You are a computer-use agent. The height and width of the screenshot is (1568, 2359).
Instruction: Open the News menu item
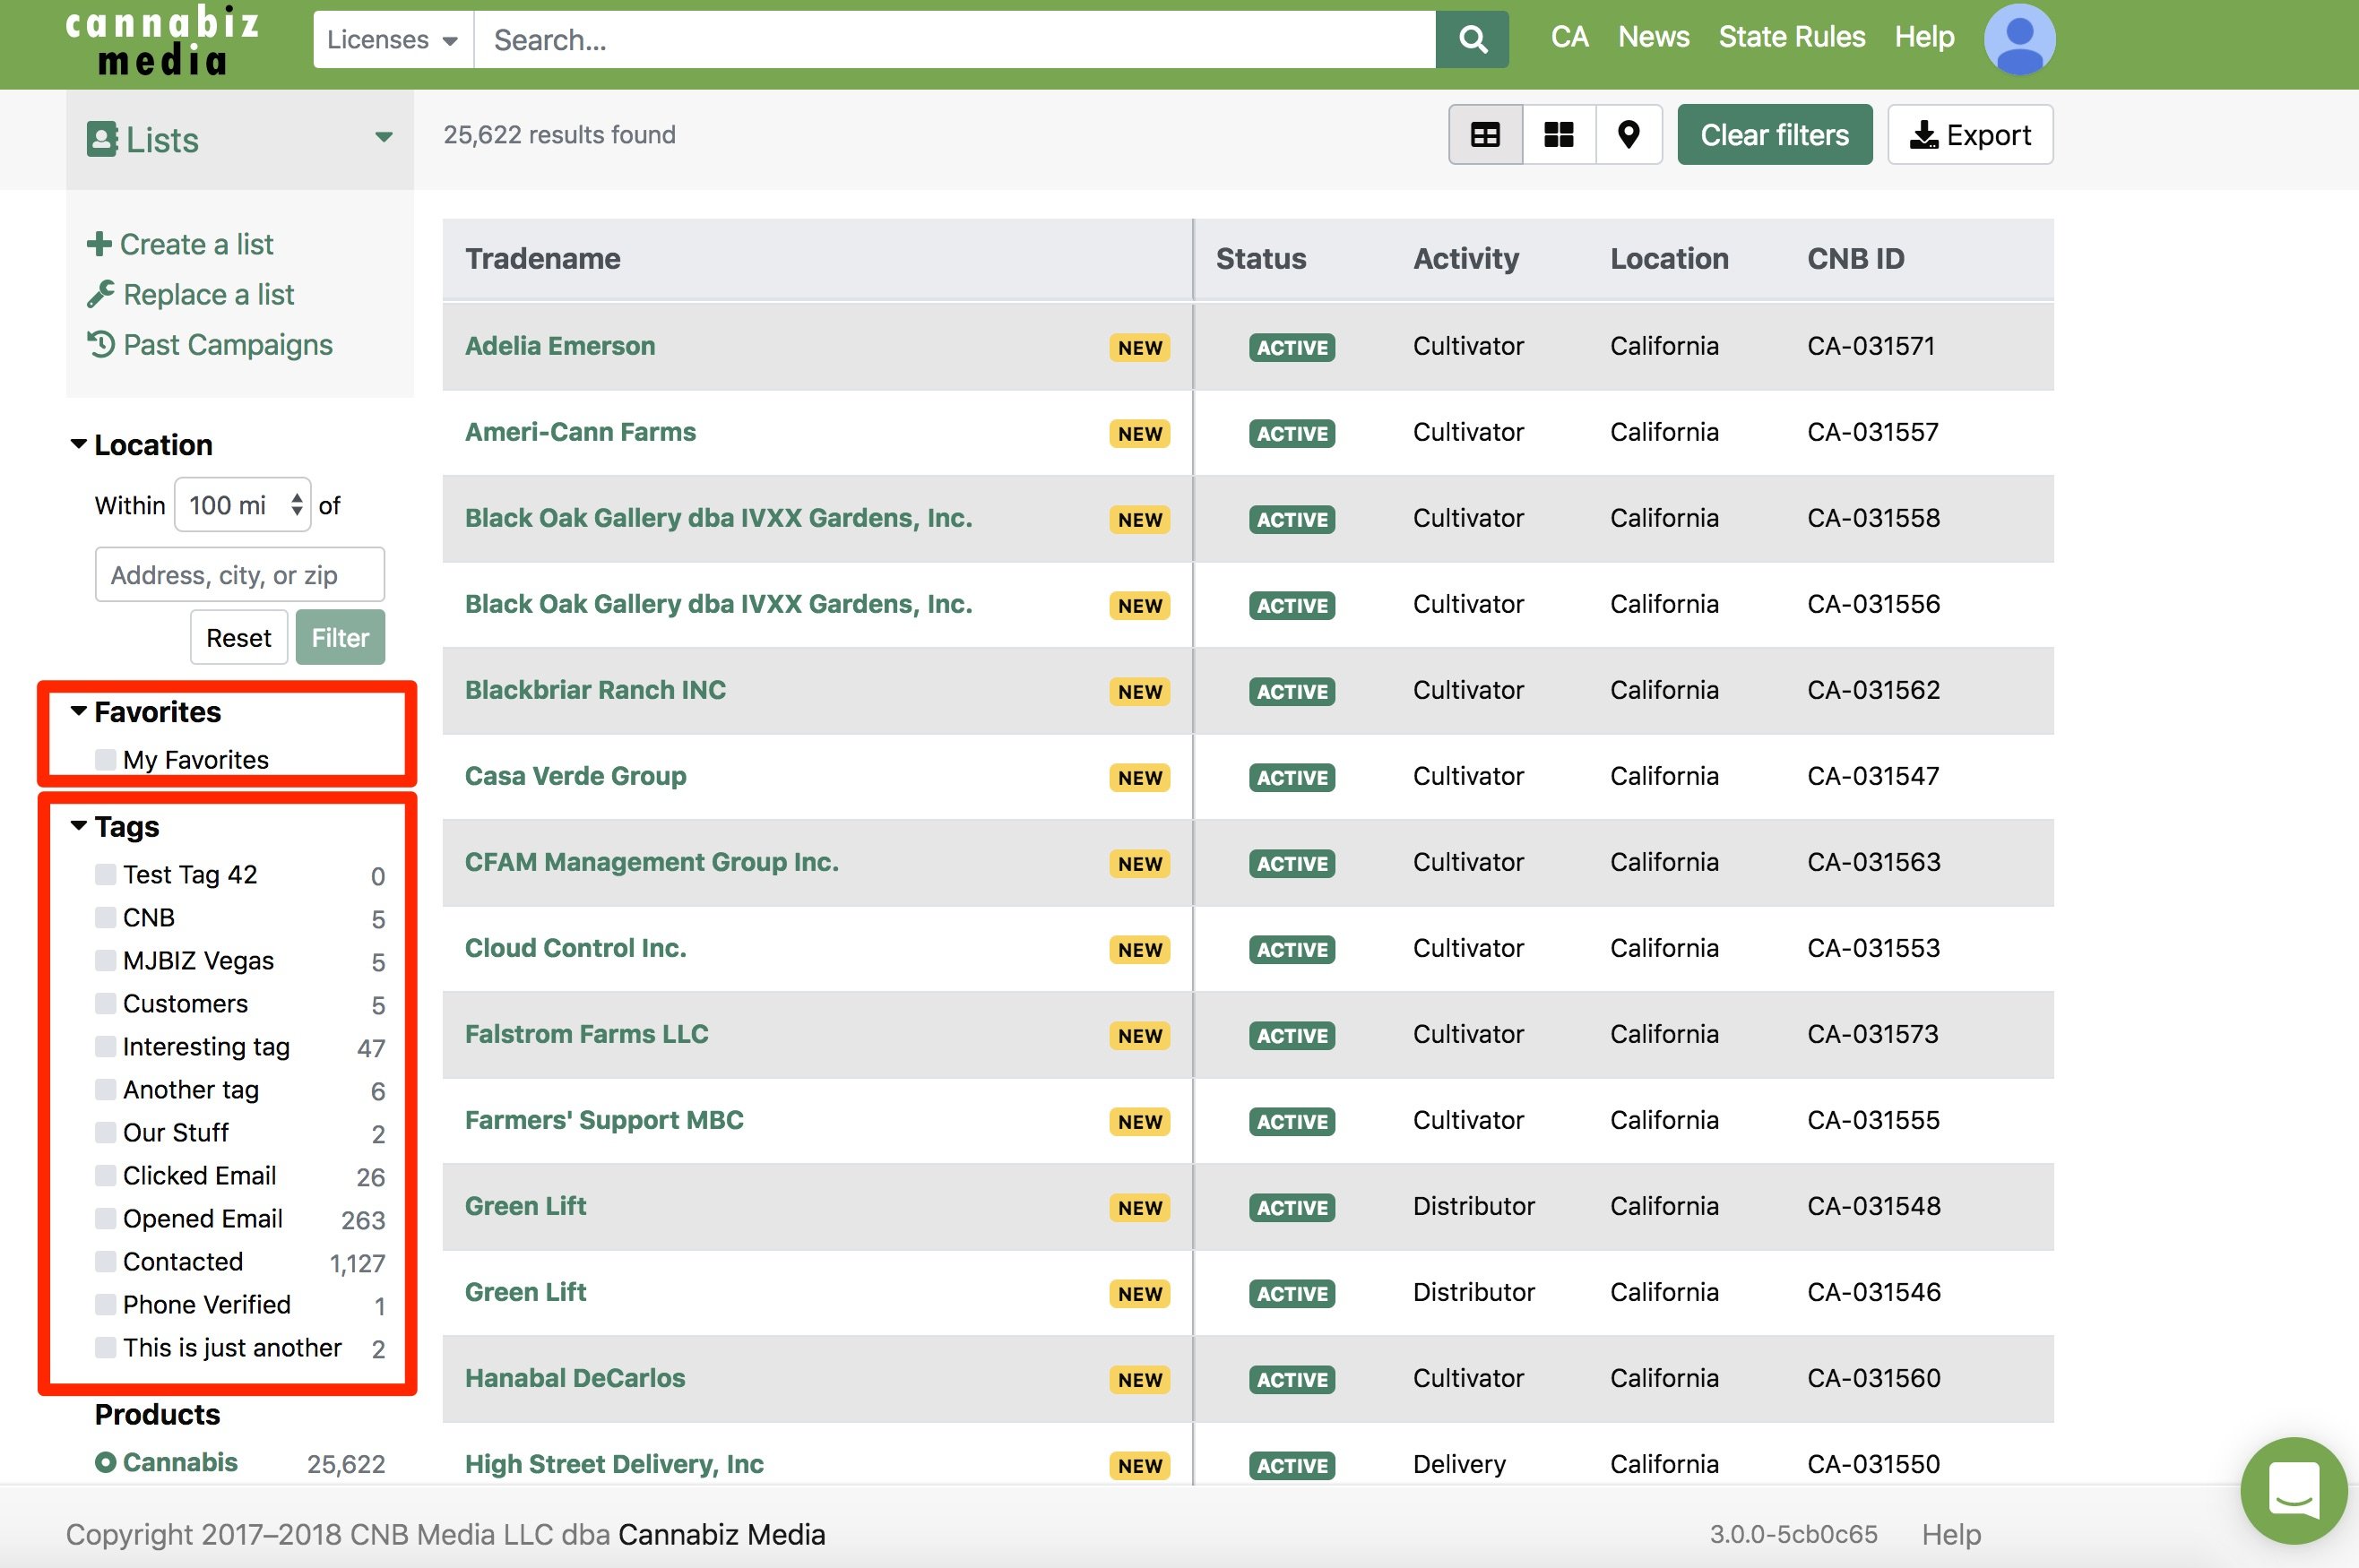click(x=1653, y=37)
